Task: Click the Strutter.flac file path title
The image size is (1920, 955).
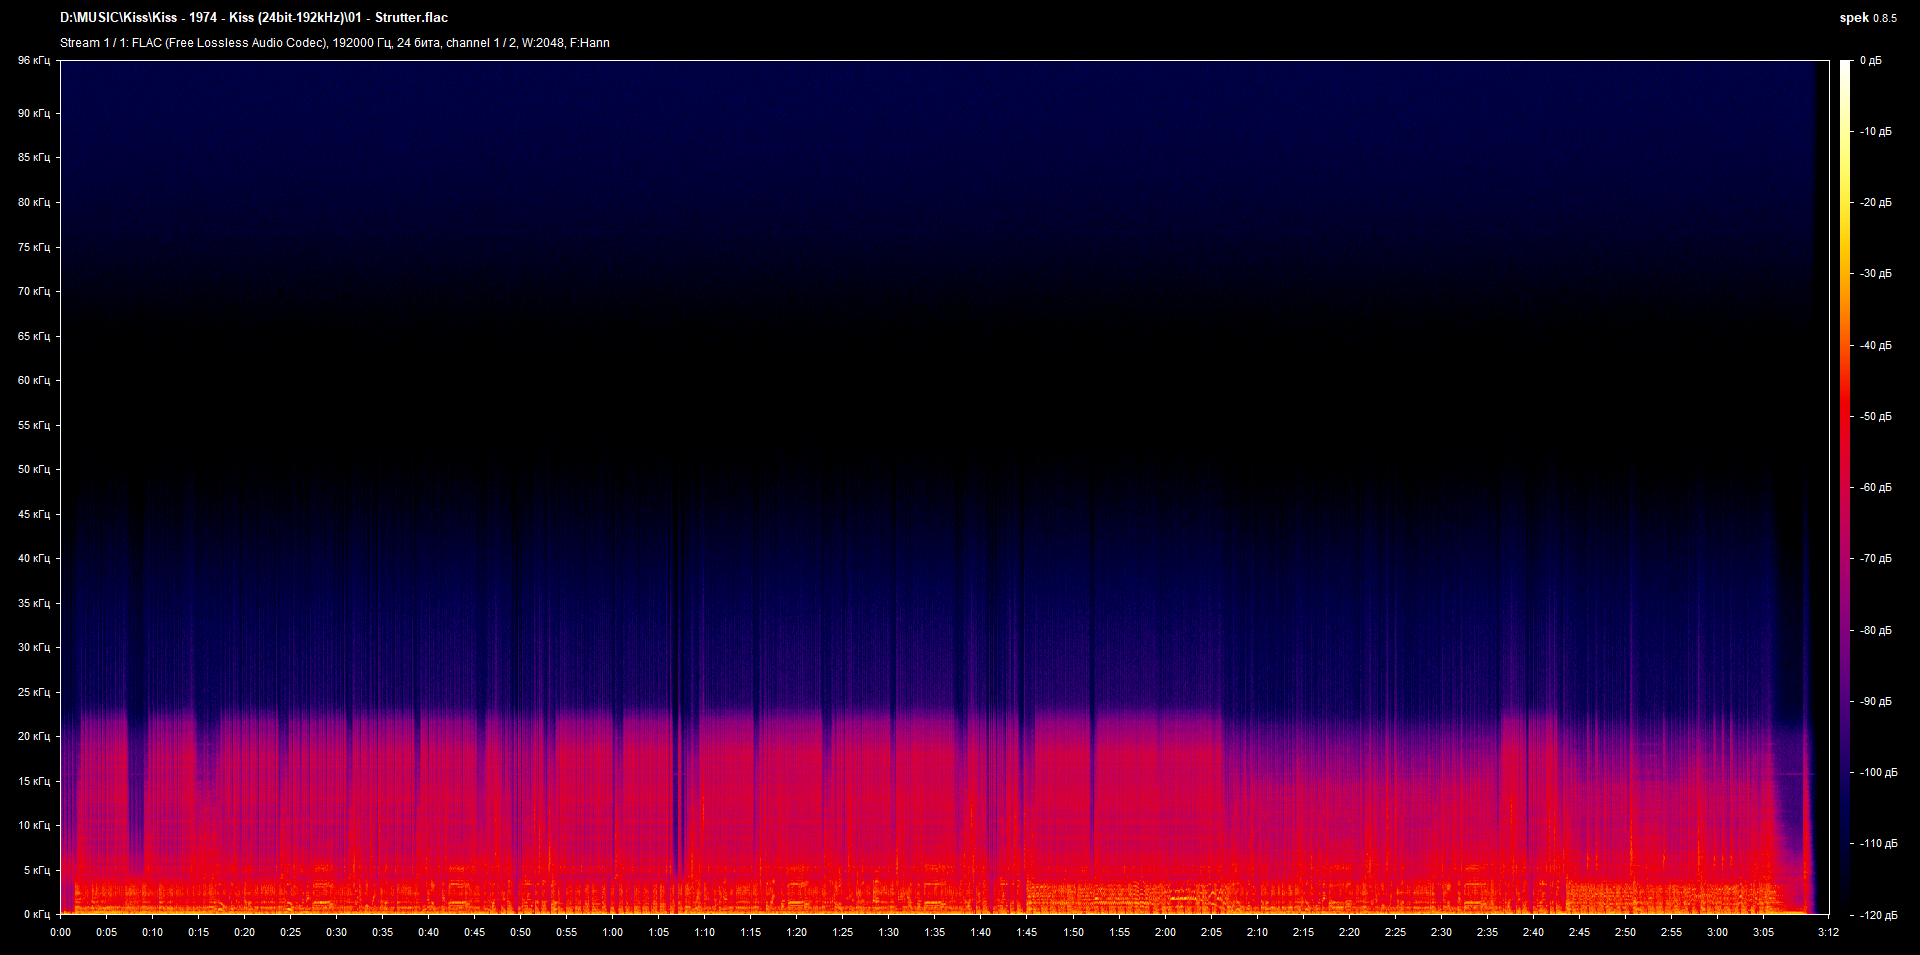Action: (x=254, y=18)
